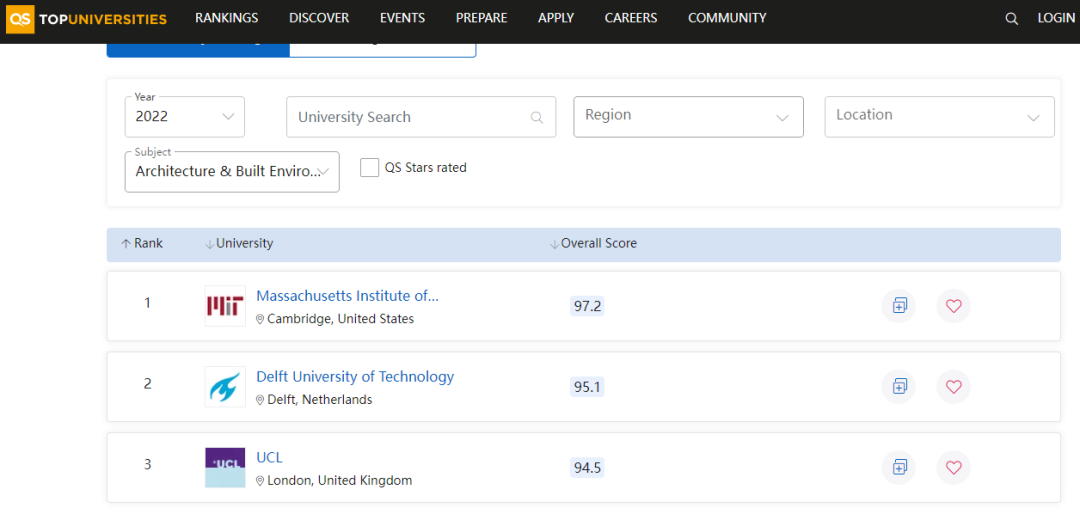Click the 97.2 overall score for MIT
1080x514 pixels.
click(x=588, y=307)
